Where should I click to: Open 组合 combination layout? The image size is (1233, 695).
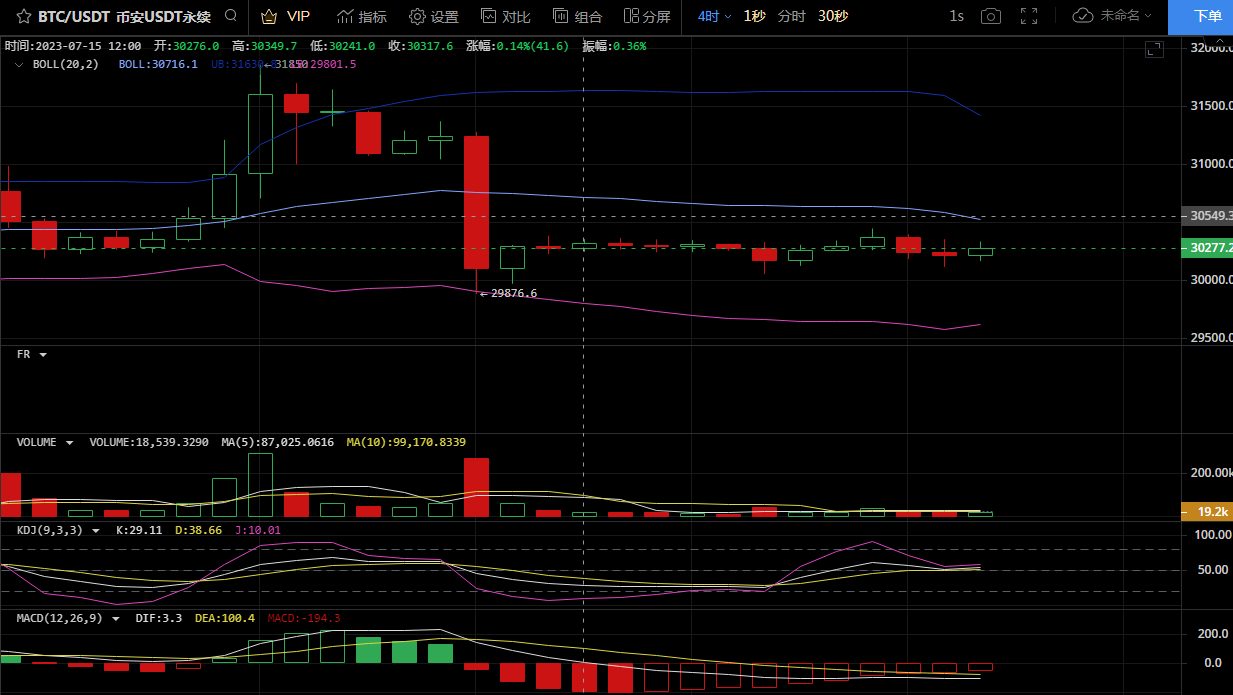[577, 16]
